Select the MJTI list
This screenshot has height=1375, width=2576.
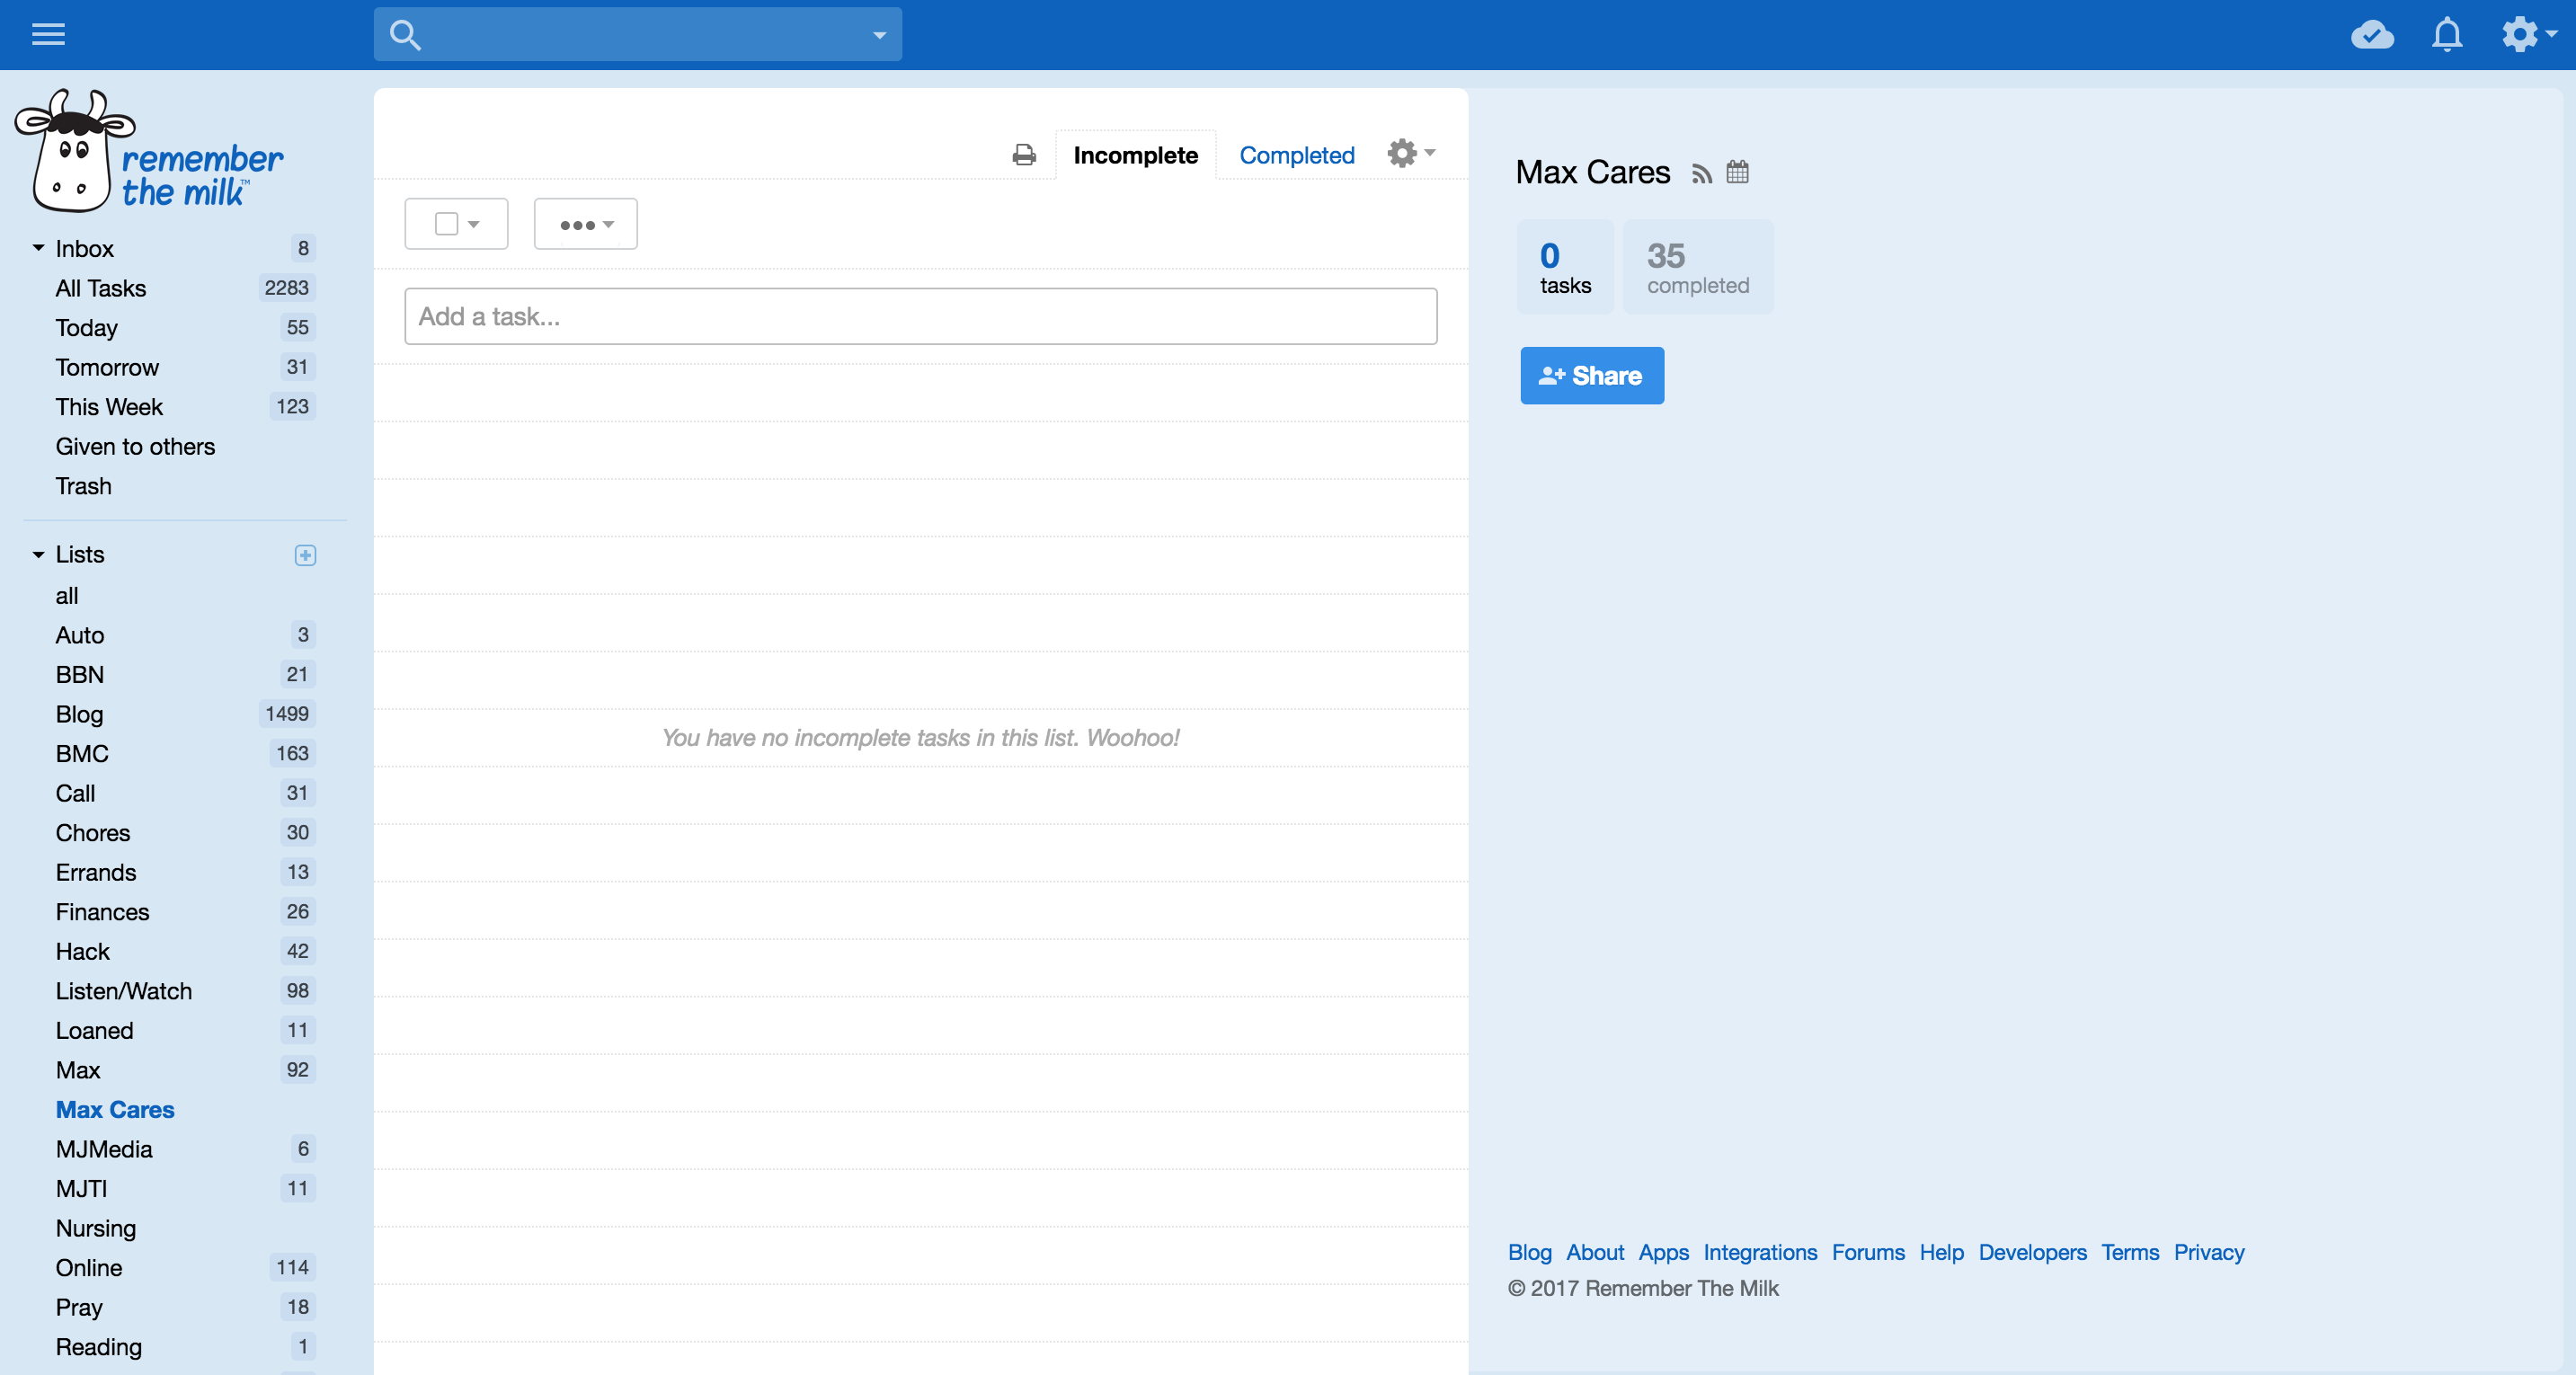point(81,1189)
